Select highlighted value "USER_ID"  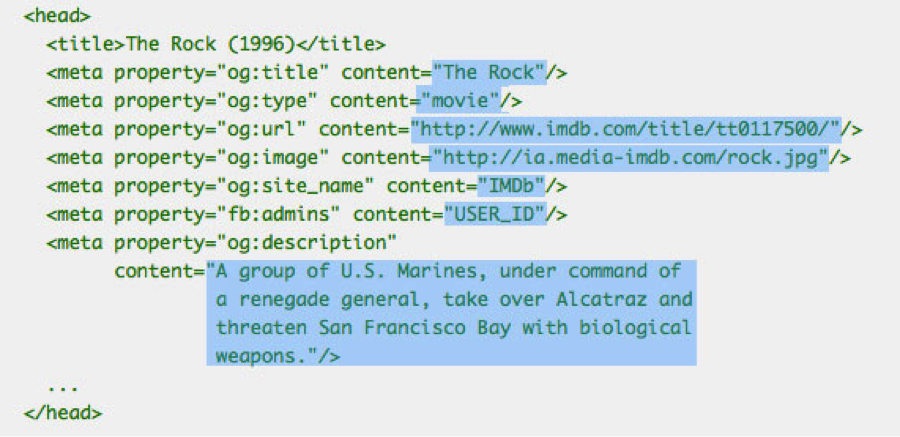(496, 214)
